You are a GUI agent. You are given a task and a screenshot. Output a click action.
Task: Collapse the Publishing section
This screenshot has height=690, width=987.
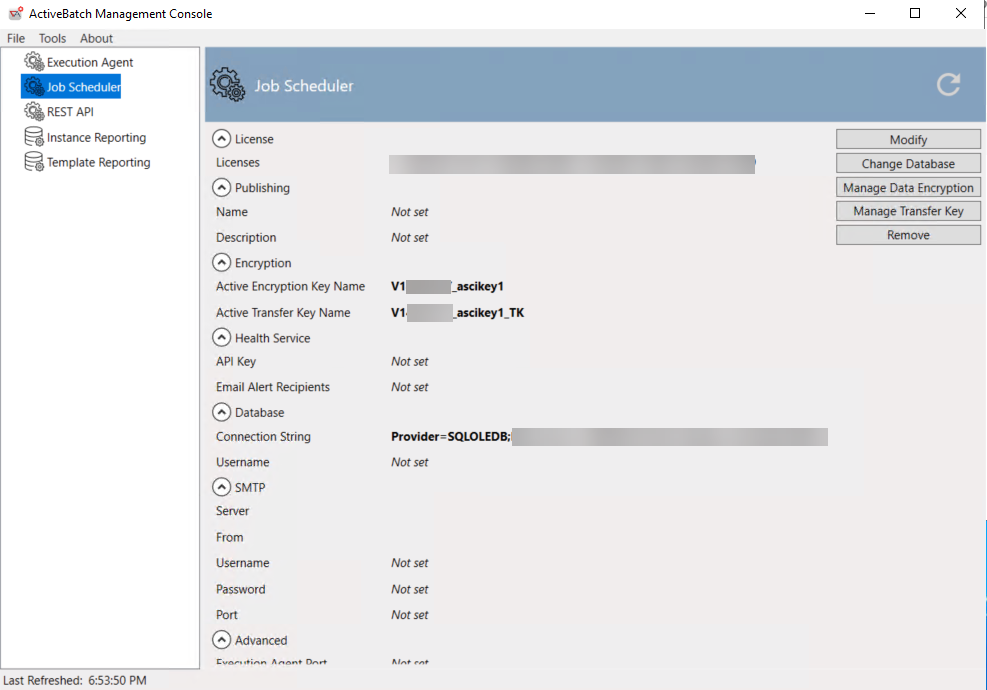pos(222,188)
